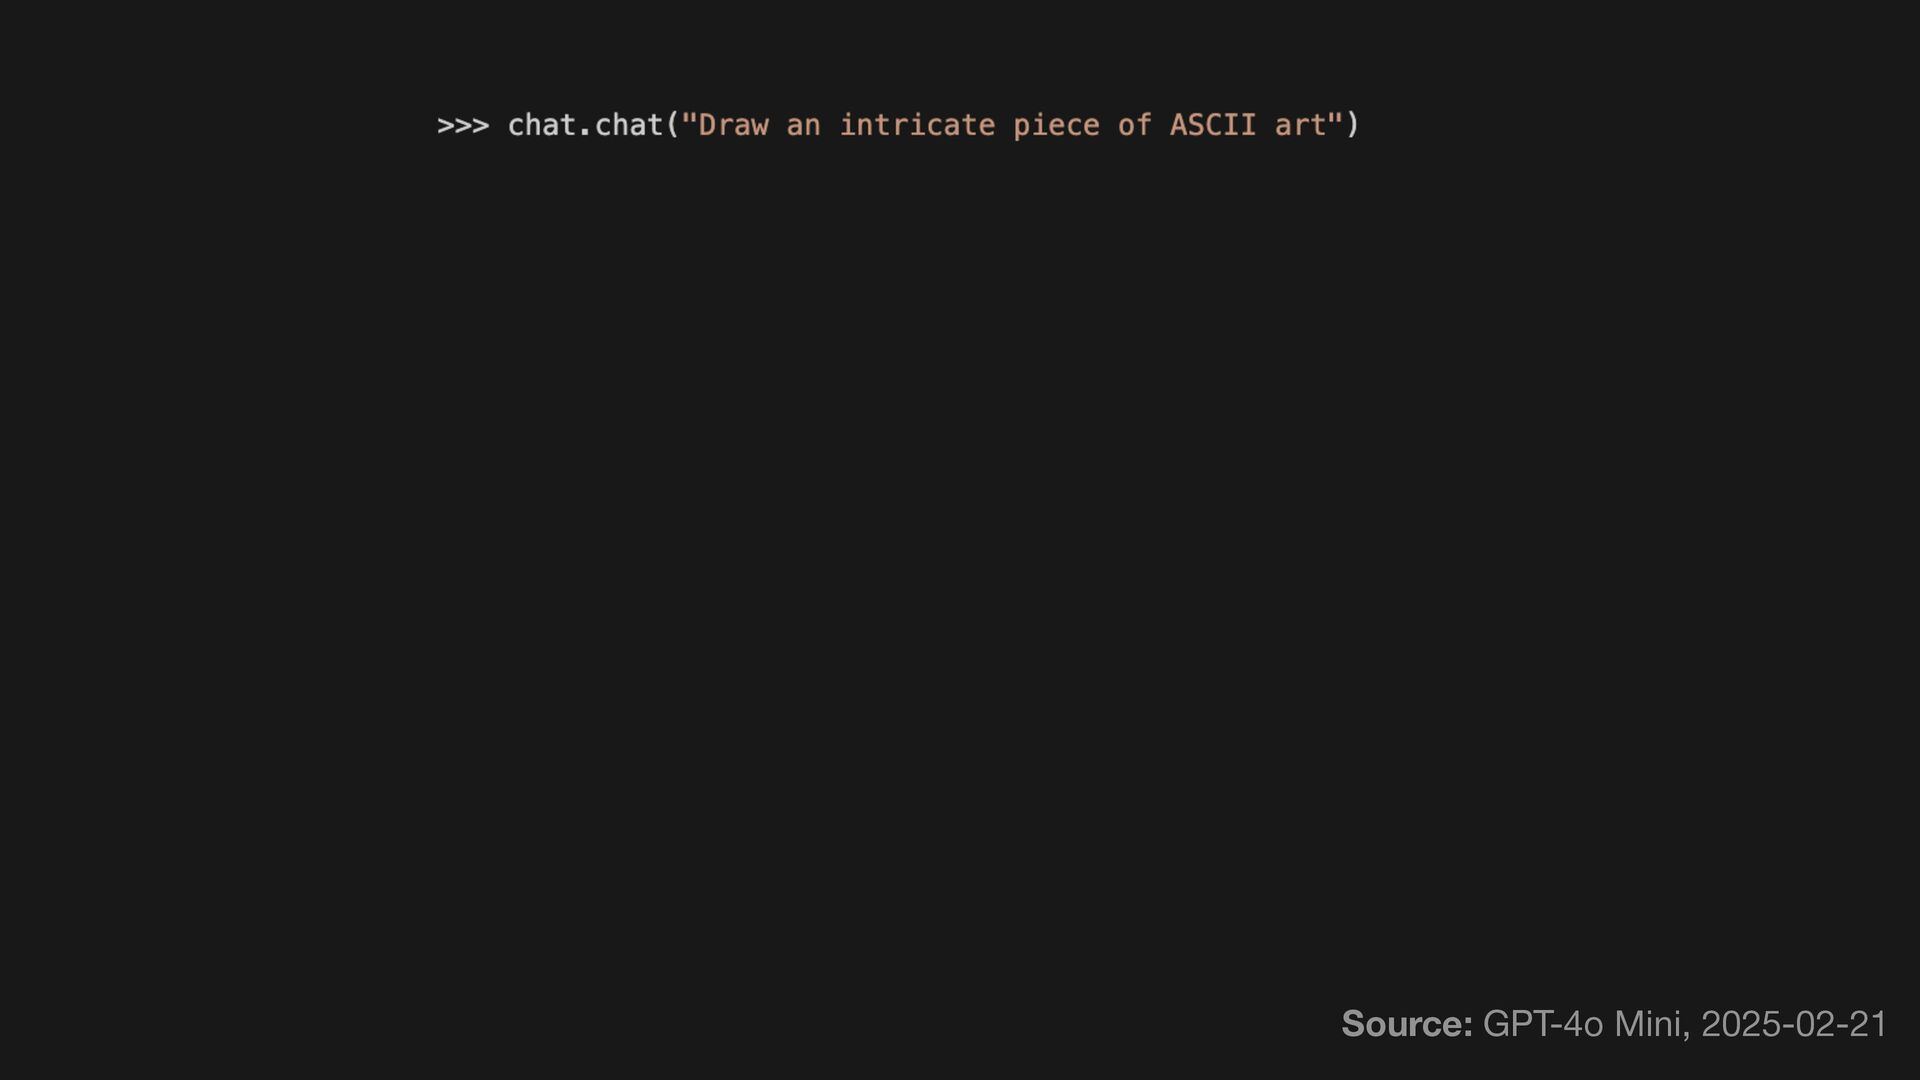The image size is (1920, 1080).
Task: Click the opening parenthesis after chat.chat
Action: coord(672,125)
